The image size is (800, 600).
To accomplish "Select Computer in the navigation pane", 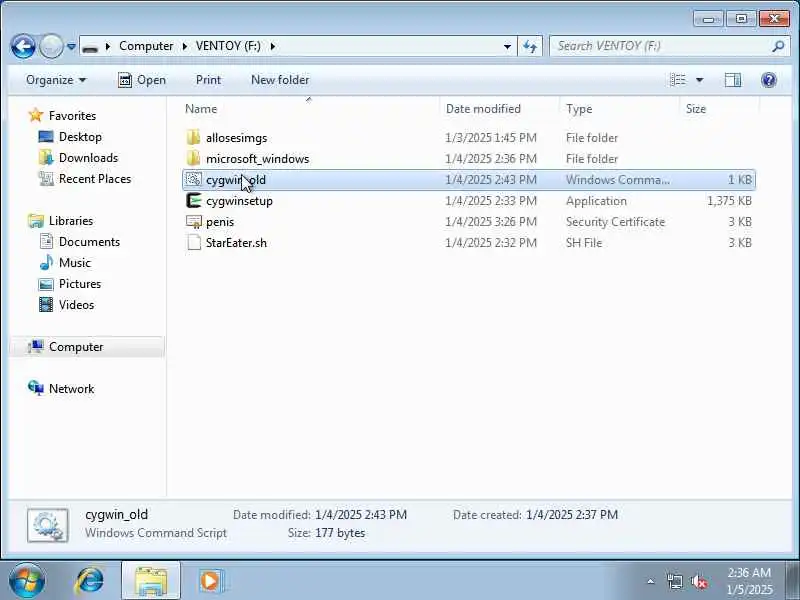I will pyautogui.click(x=76, y=347).
